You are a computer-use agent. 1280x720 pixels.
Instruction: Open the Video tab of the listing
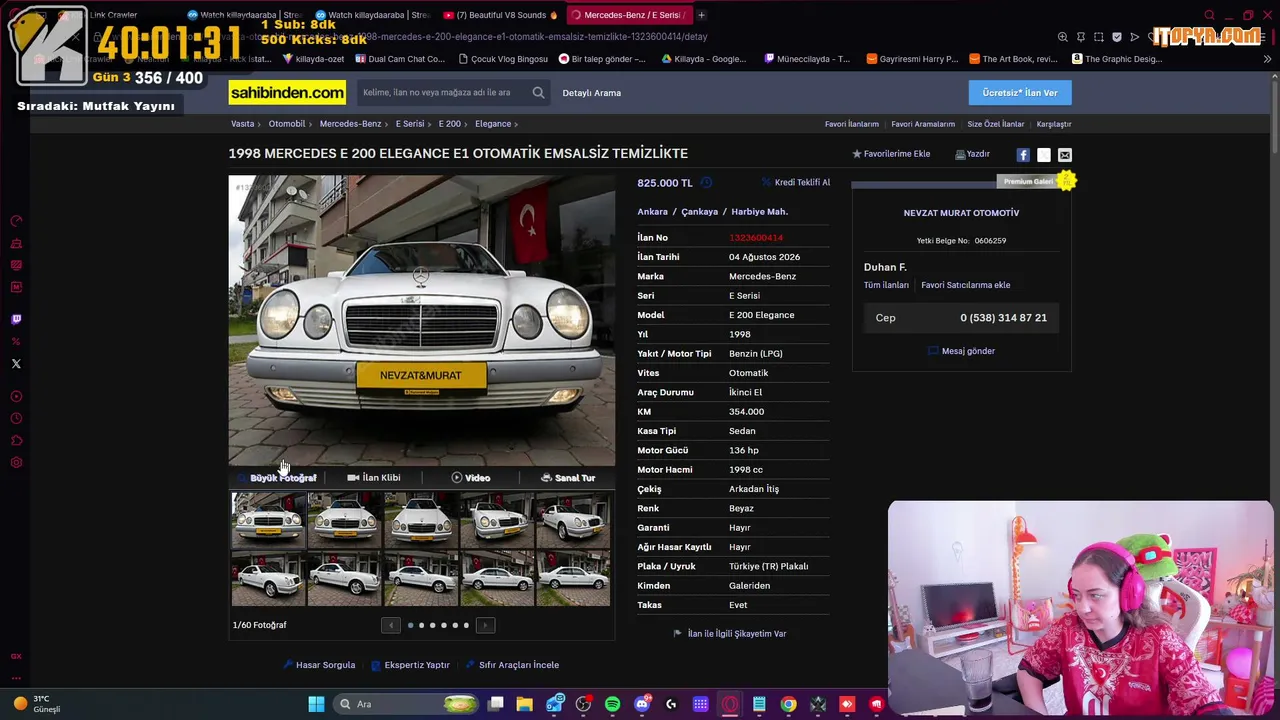click(x=471, y=478)
